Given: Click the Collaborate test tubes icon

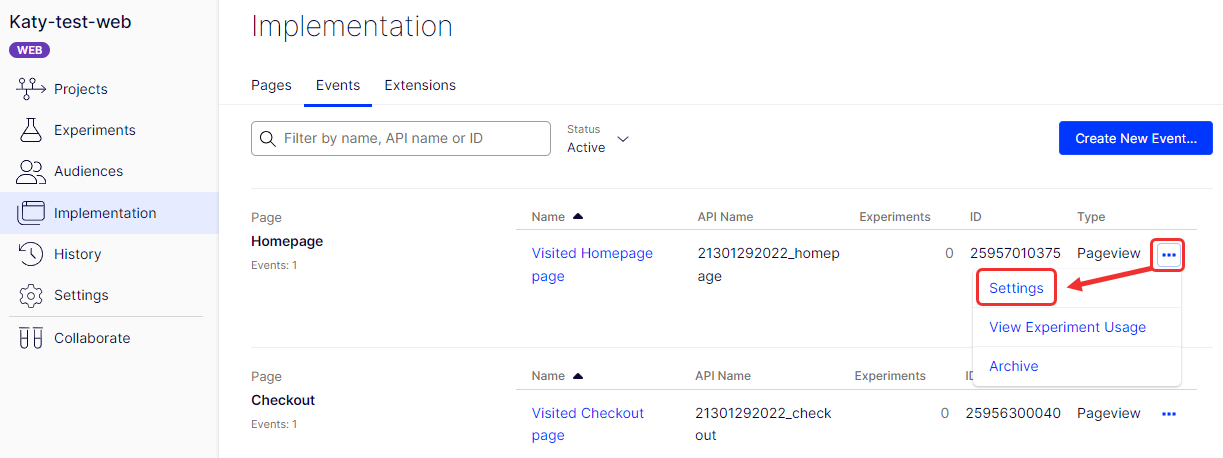Looking at the screenshot, I should coord(32,338).
